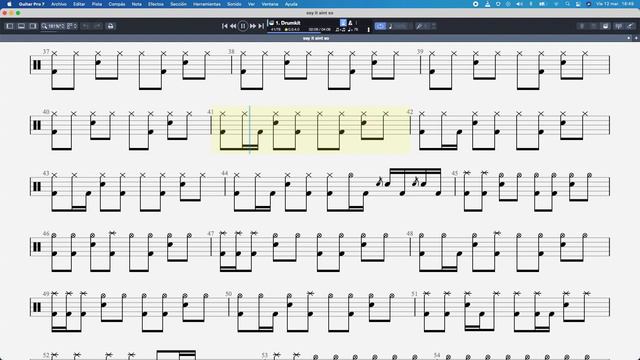Click bar number 38
Image resolution: width=640 pixels, height=360 pixels.
(x=231, y=51)
